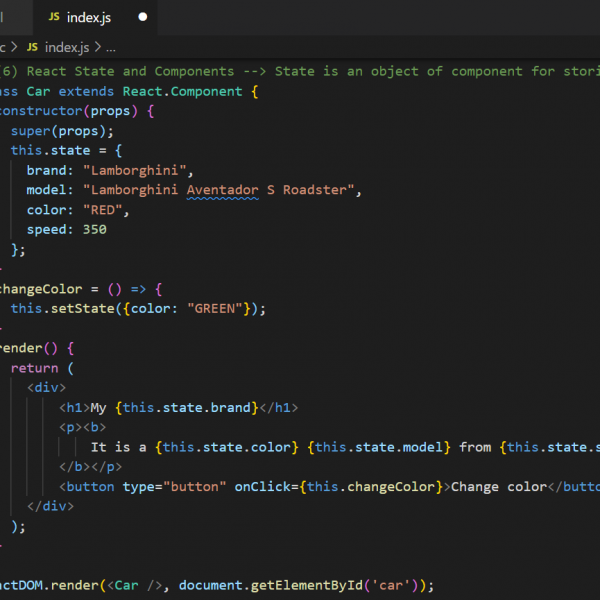Viewport: 600px width, 600px height.
Task: Click the JS icon in the breadcrumb bar
Action: pos(32,47)
